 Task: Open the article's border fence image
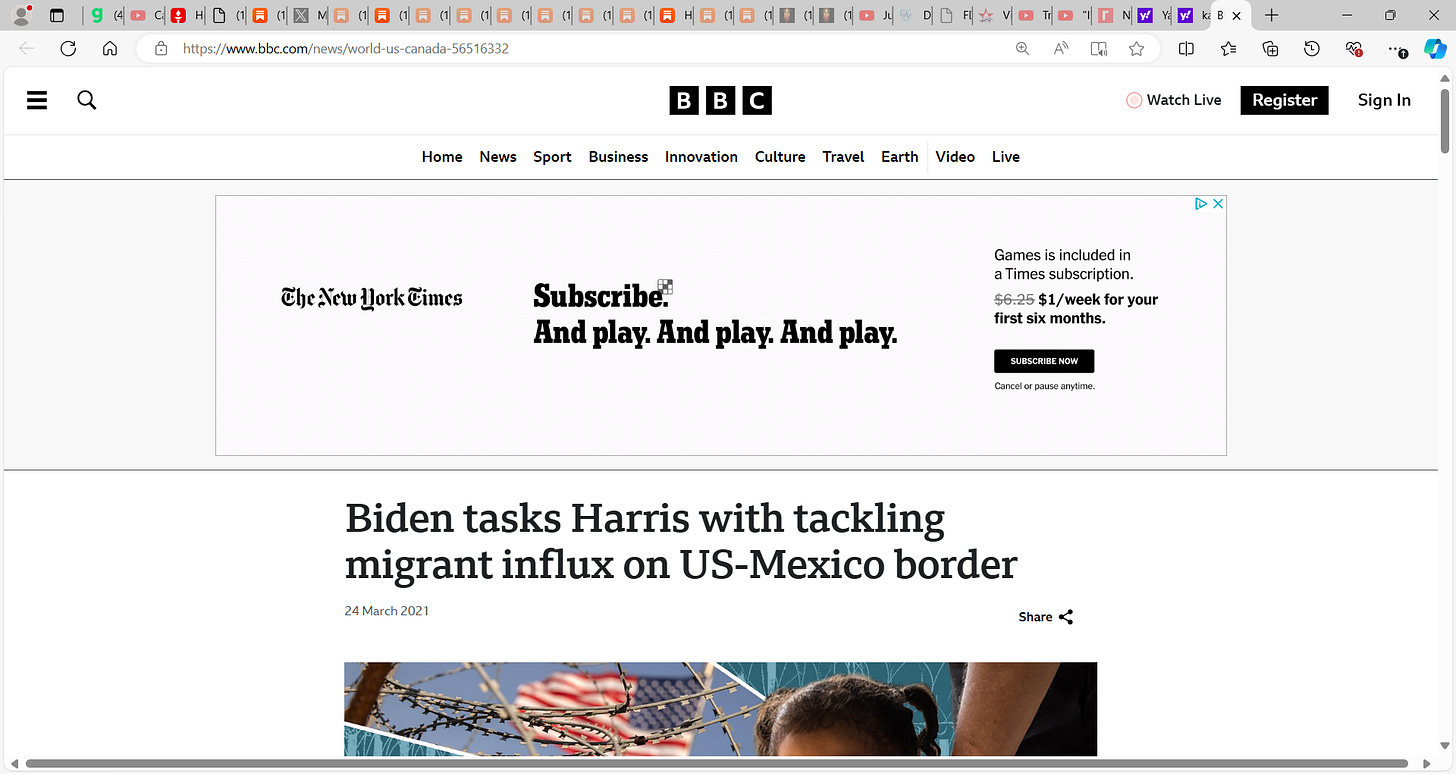coord(720,709)
